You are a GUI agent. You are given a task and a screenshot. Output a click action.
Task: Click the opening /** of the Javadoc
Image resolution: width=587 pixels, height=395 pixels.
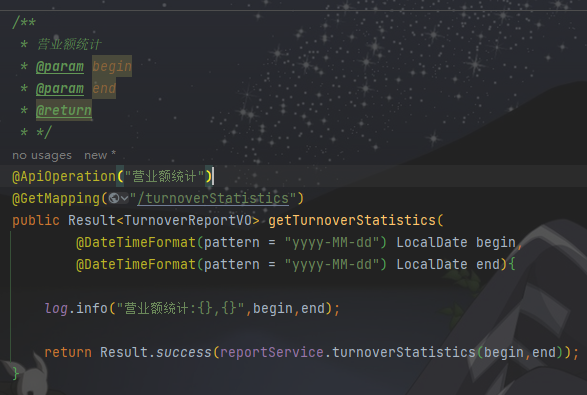tap(24, 22)
